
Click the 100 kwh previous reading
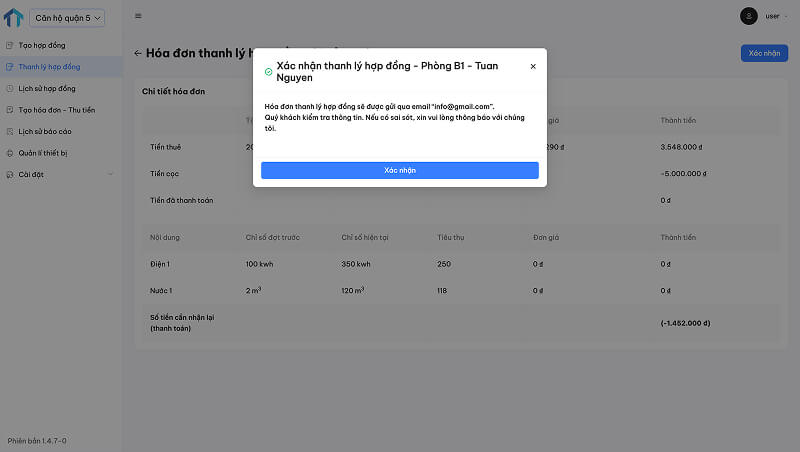(259, 264)
